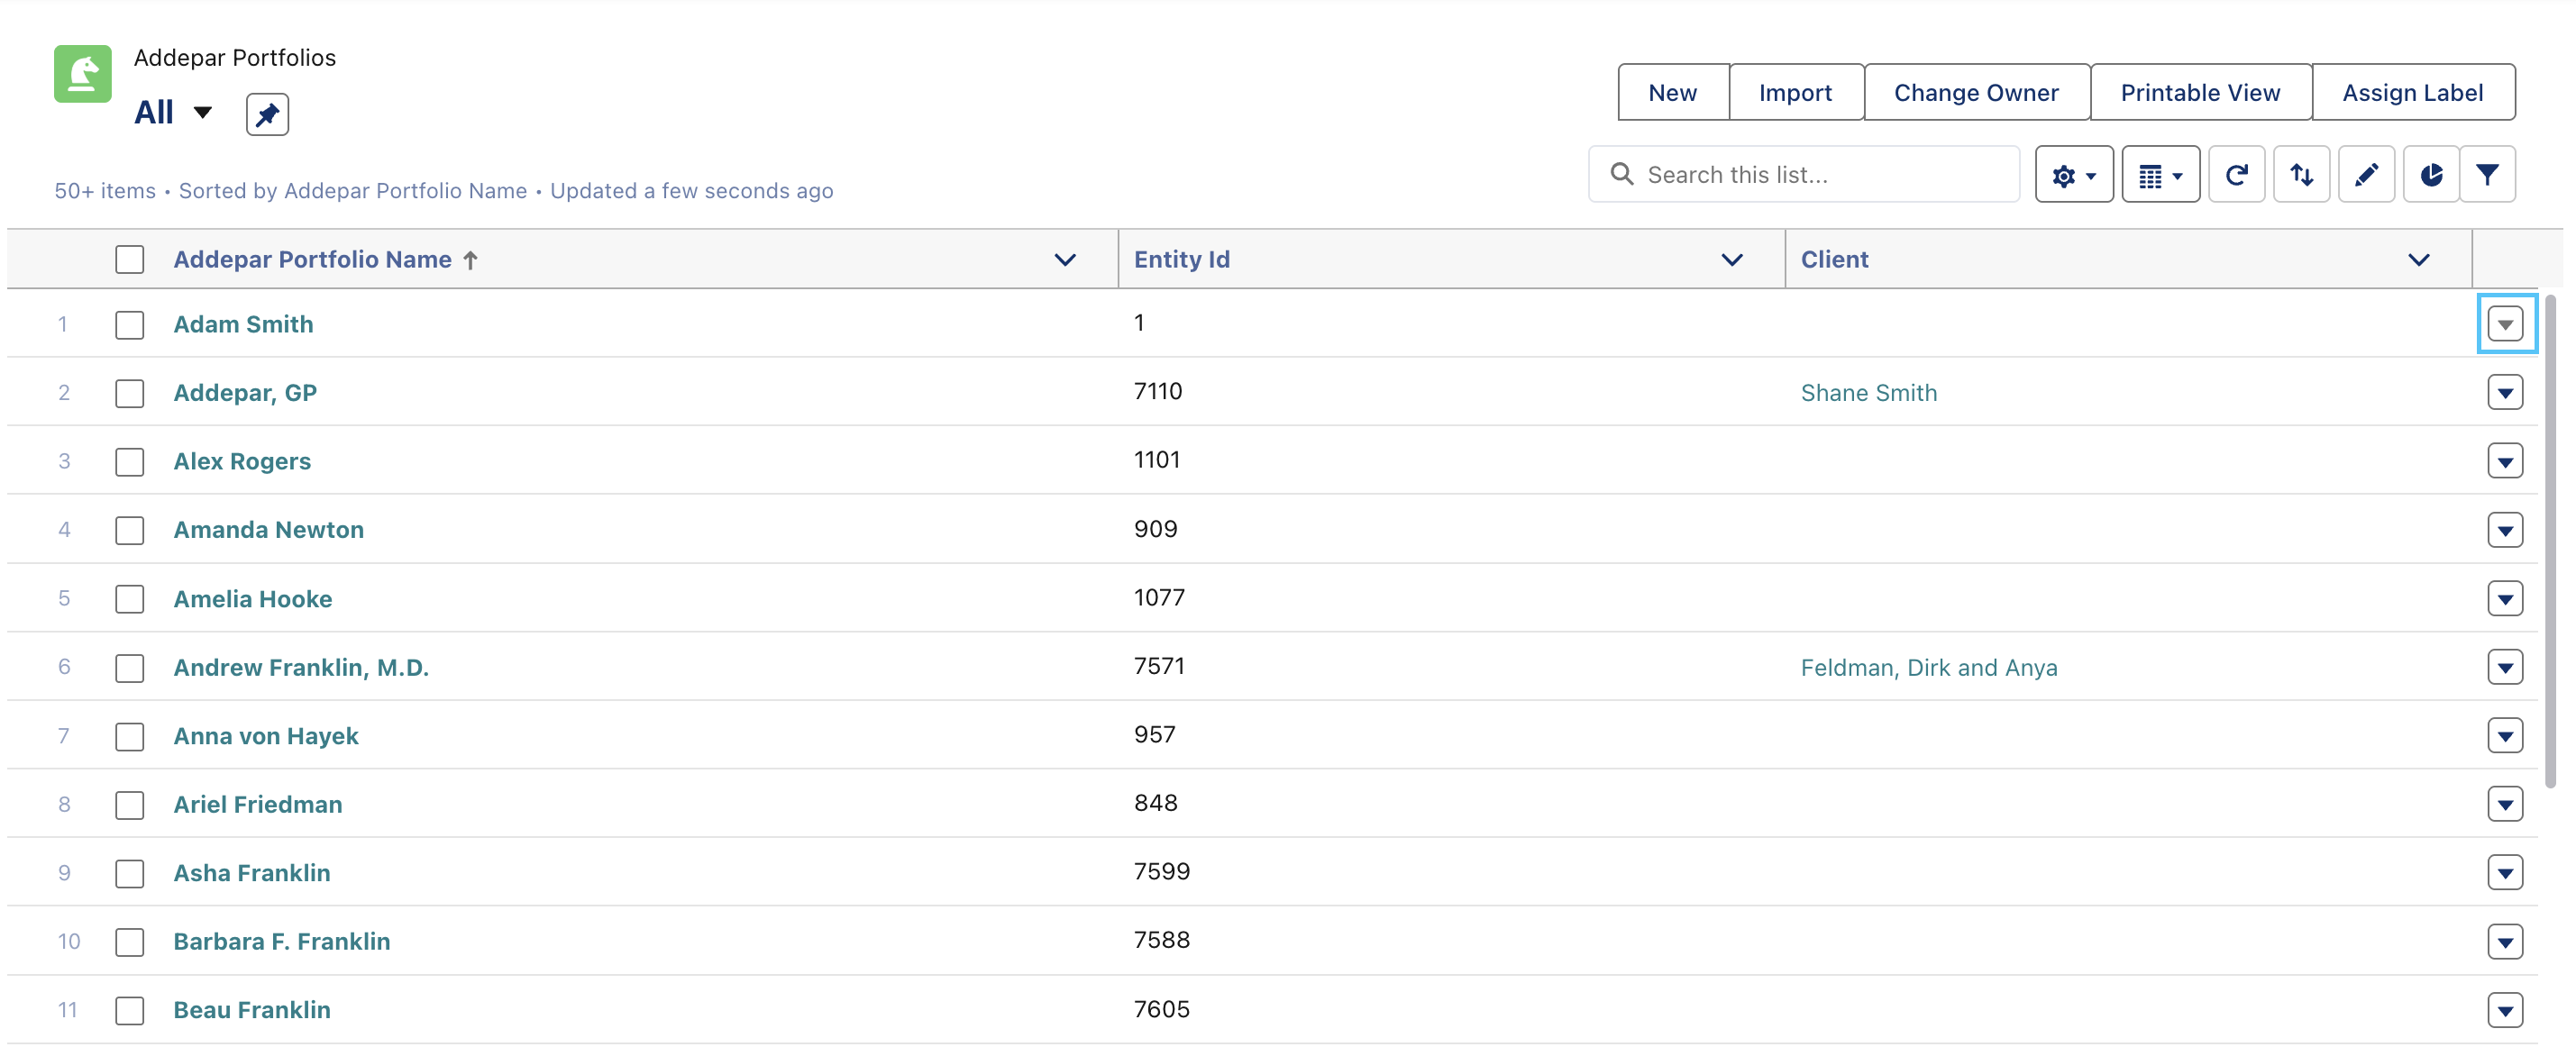
Task: Open the Amelia Hooke portfolio
Action: click(x=253, y=599)
